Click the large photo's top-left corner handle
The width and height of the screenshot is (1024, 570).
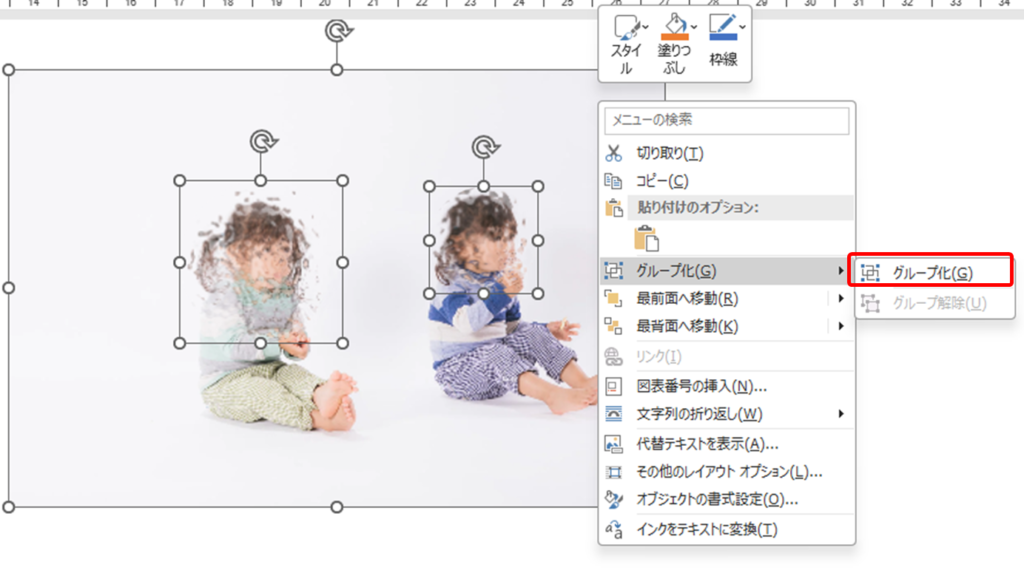point(8,70)
